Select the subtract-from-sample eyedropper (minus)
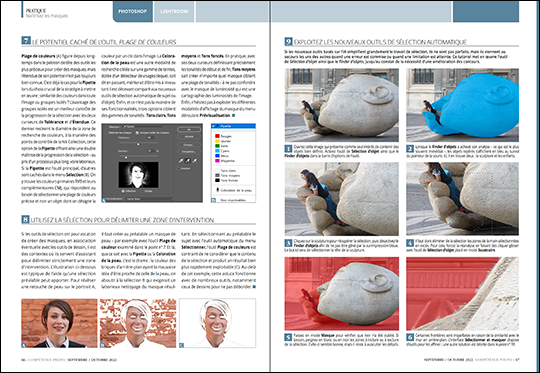This screenshot has width=540, height=373. pos(195,161)
